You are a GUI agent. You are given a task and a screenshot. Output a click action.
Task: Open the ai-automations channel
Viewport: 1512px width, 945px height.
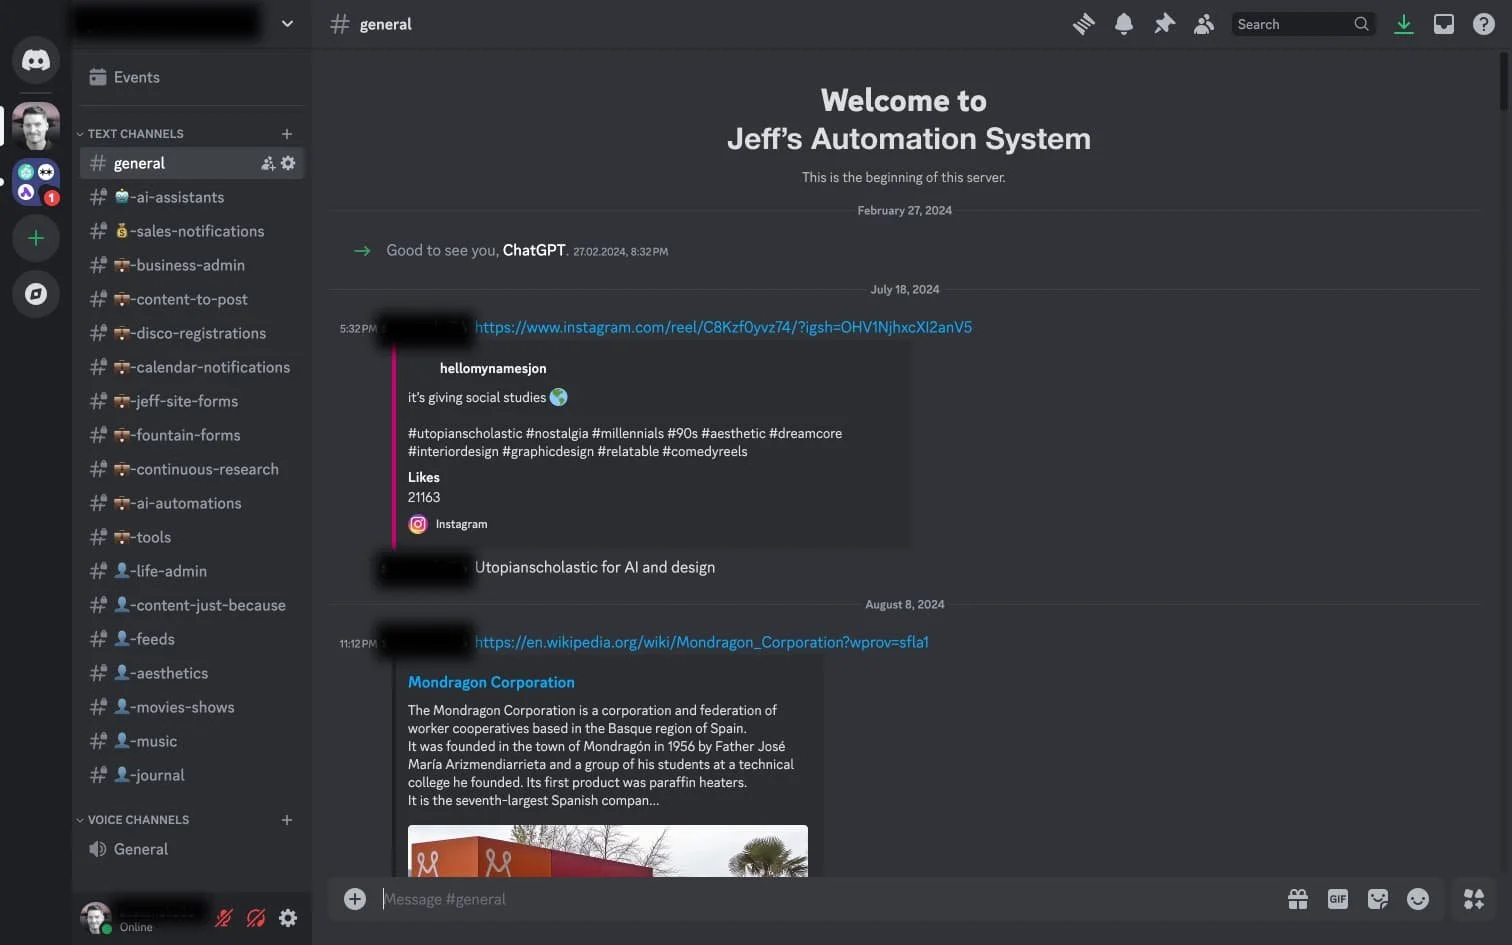192,503
